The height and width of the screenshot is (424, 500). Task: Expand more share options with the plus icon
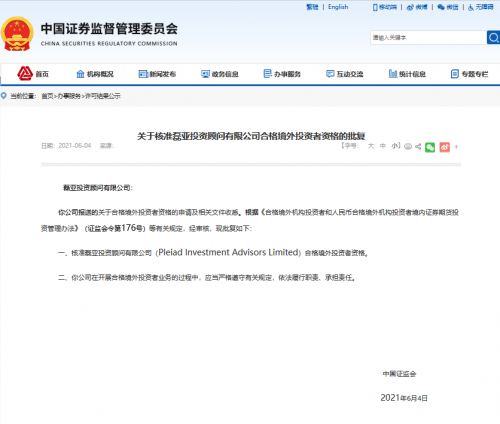[456, 147]
